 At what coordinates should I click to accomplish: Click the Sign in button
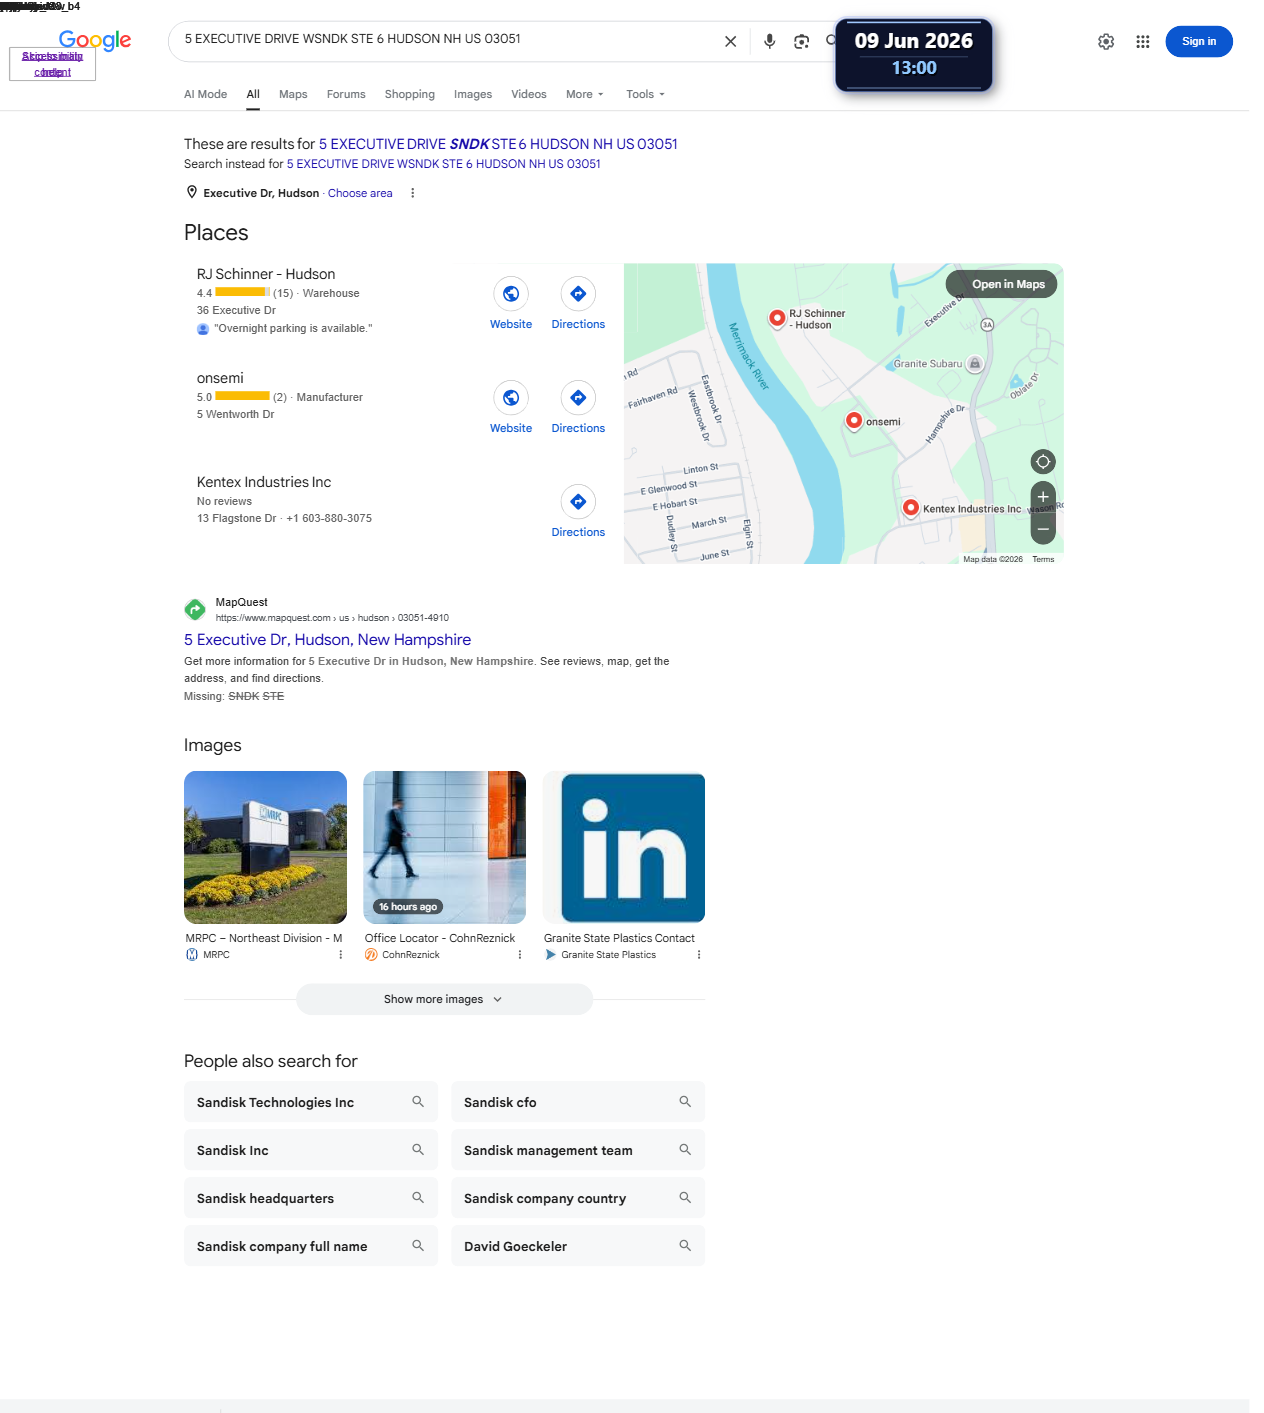pyautogui.click(x=1199, y=41)
